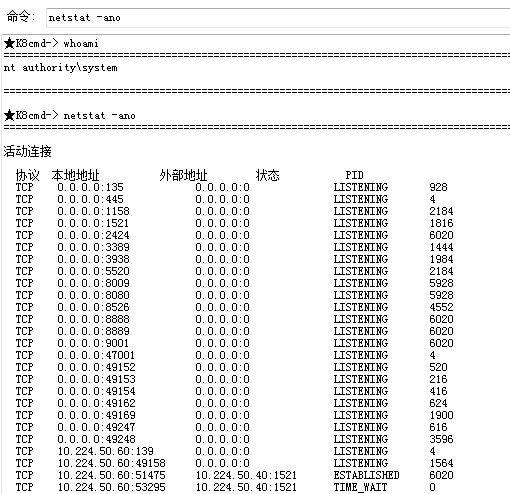
Task: Click the local address 0.0.0.0:49153
Action: point(96,379)
